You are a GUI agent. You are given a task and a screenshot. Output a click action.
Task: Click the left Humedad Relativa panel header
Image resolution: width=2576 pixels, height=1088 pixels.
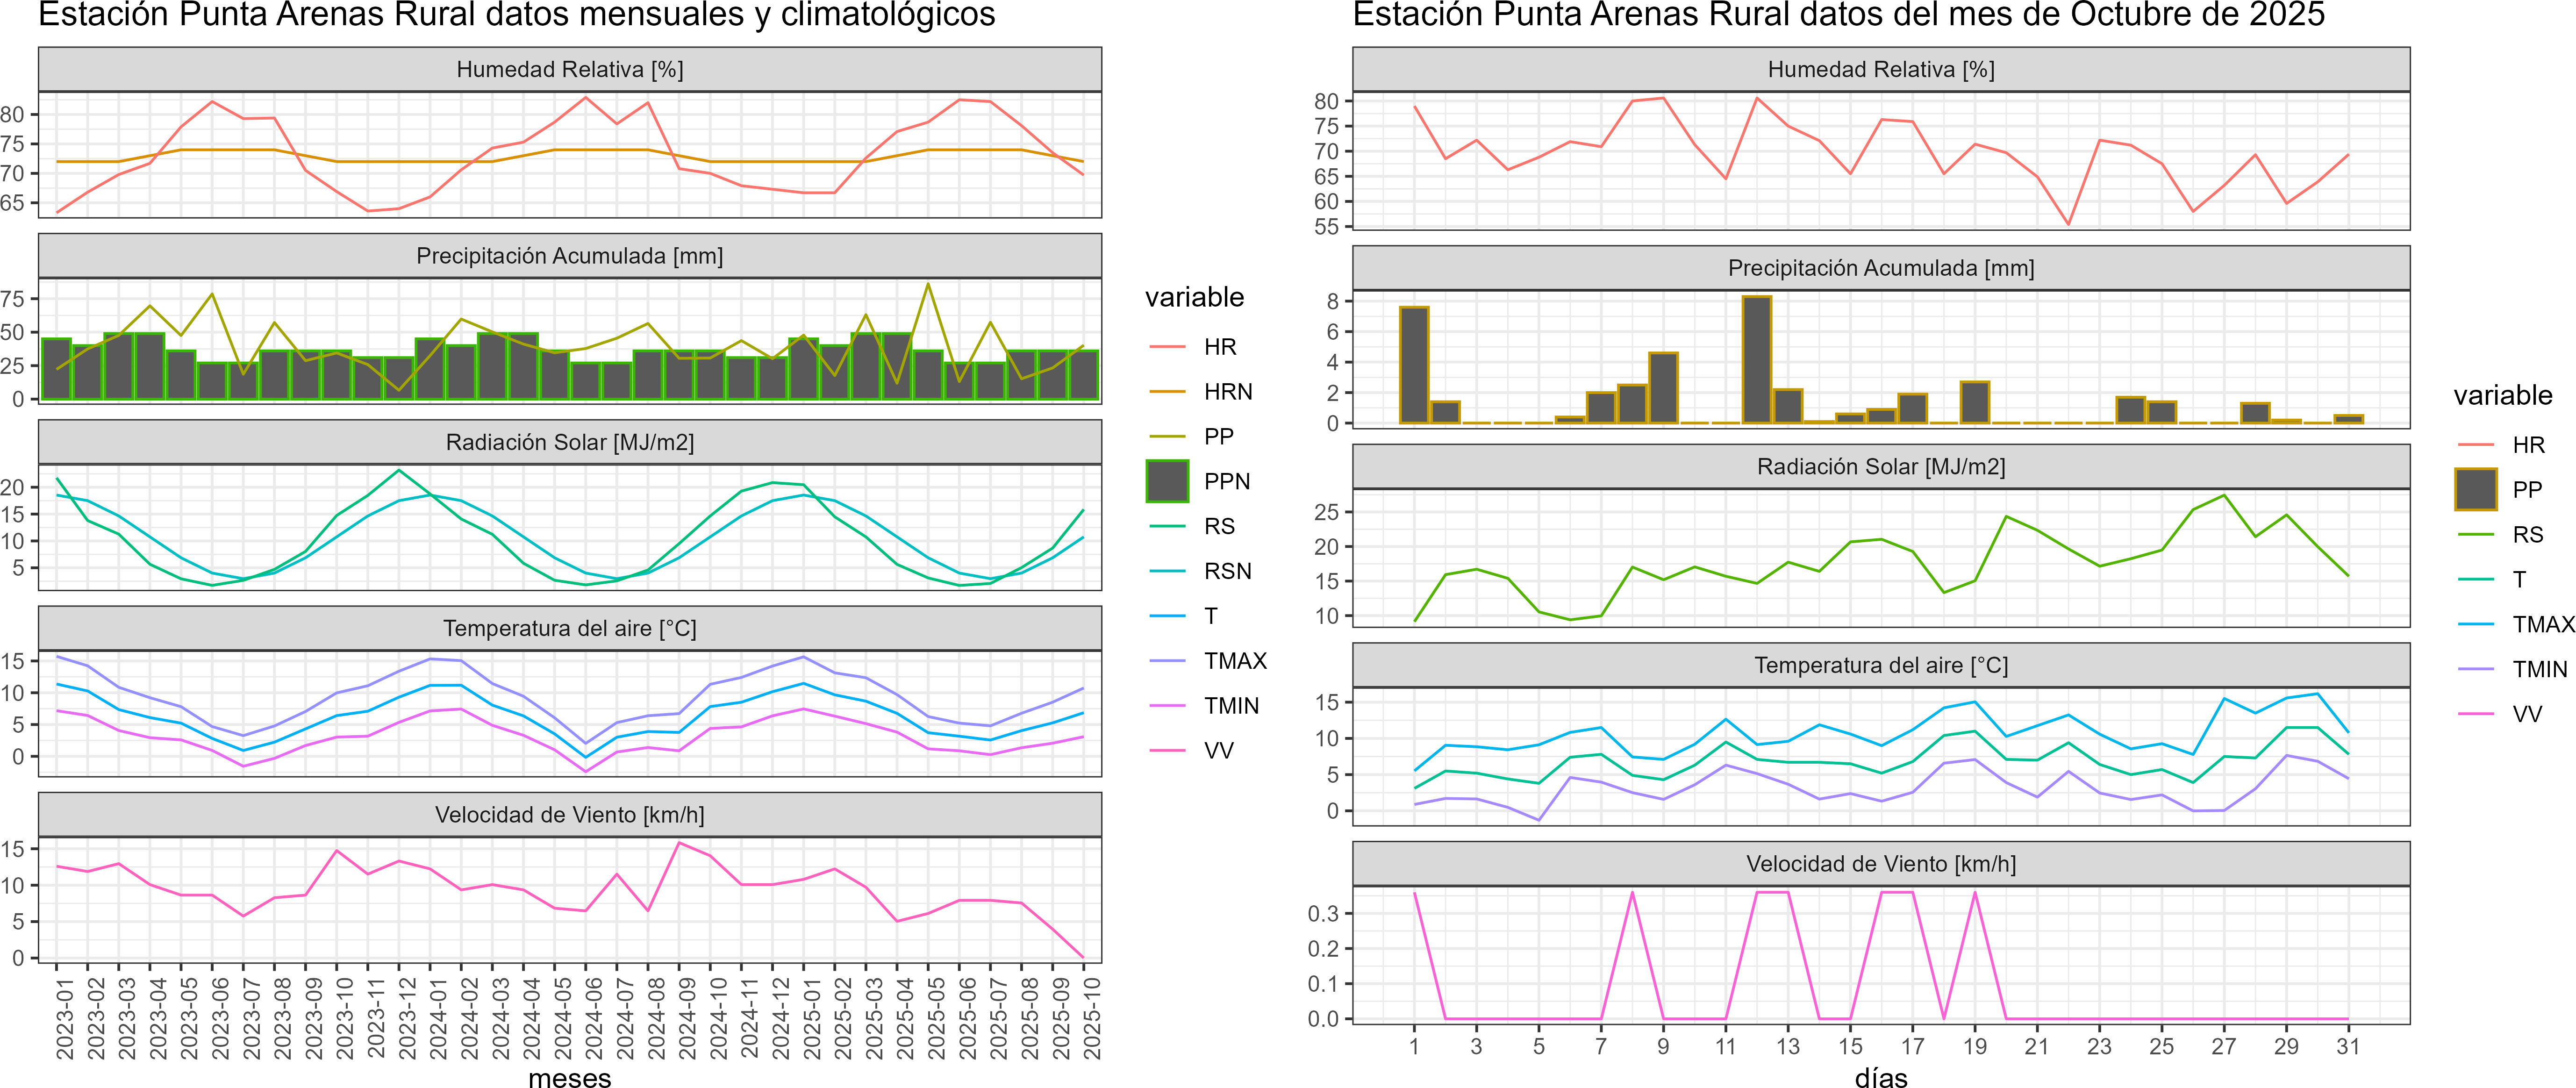pos(569,69)
